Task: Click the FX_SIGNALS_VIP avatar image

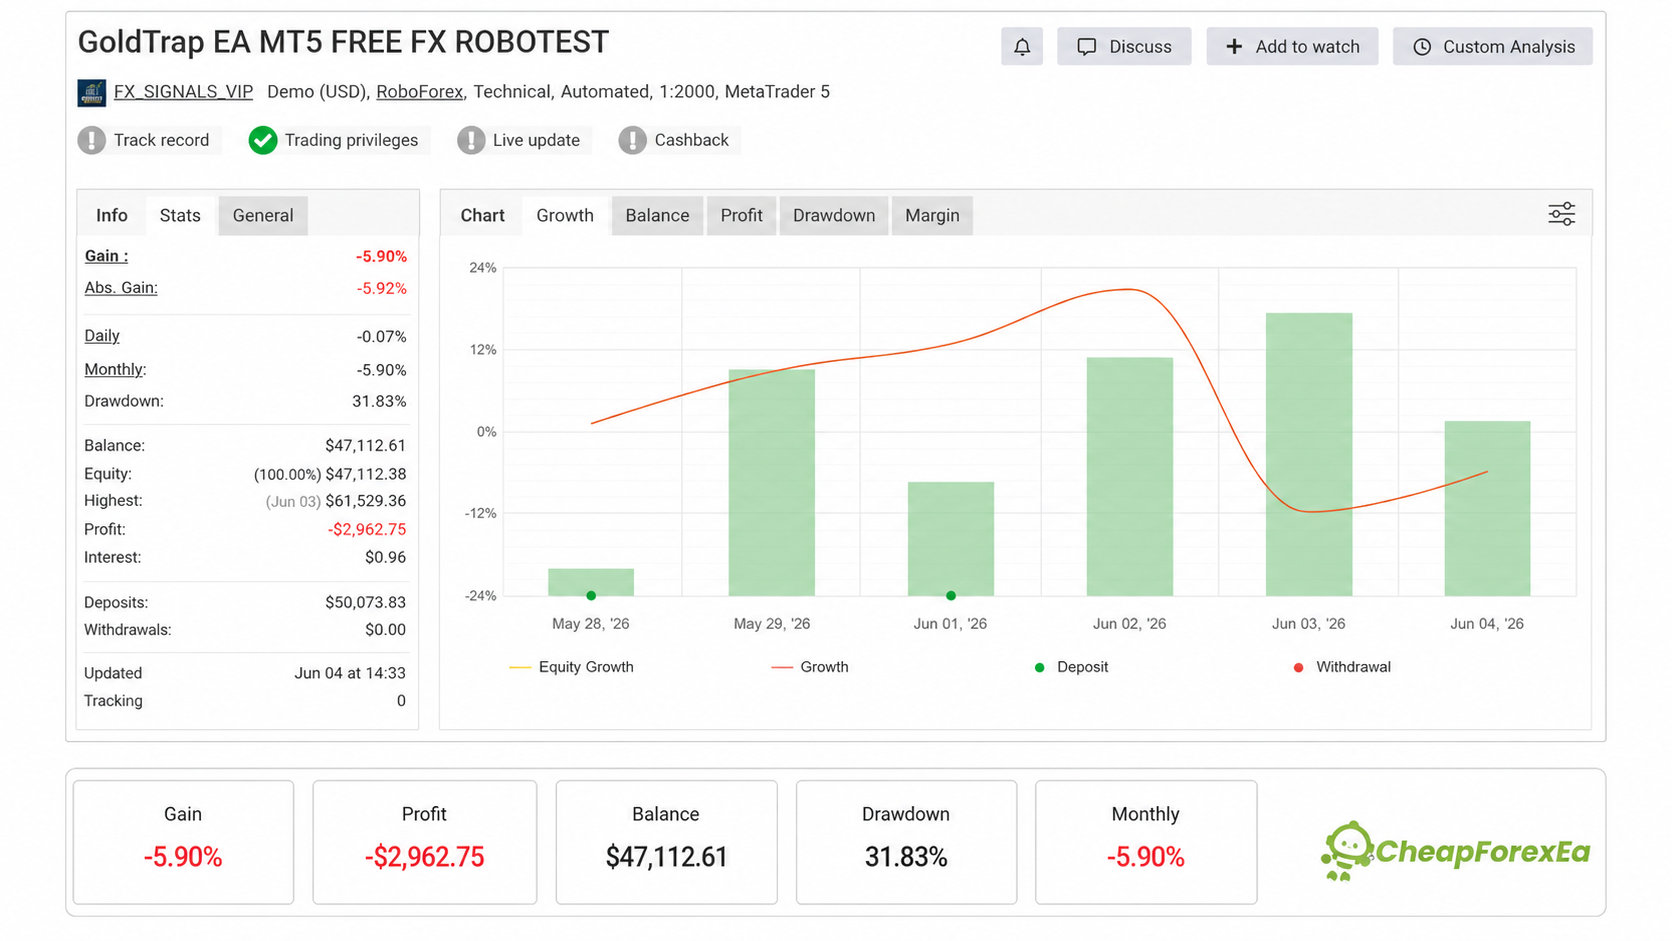Action: coord(92,93)
